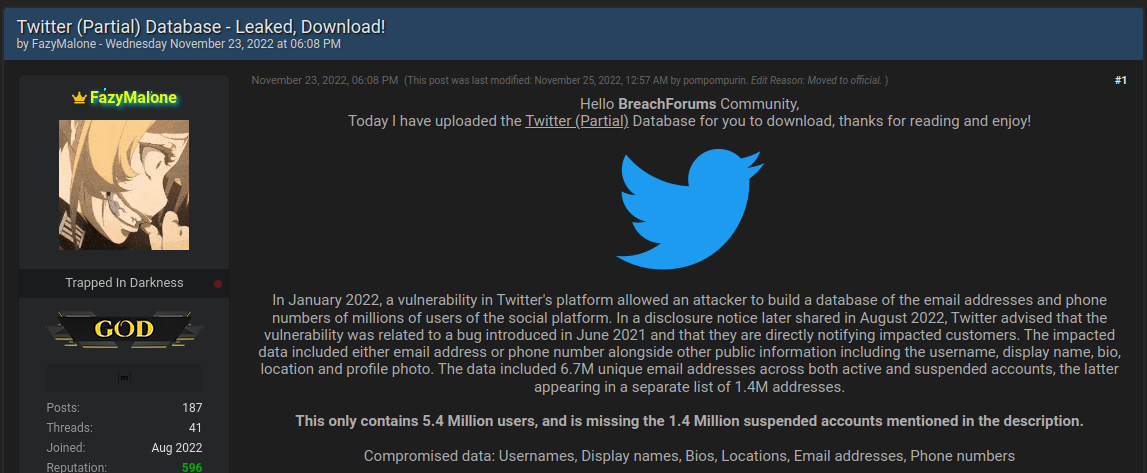Click the Posts count 187
Image resolution: width=1147 pixels, height=473 pixels.
192,408
